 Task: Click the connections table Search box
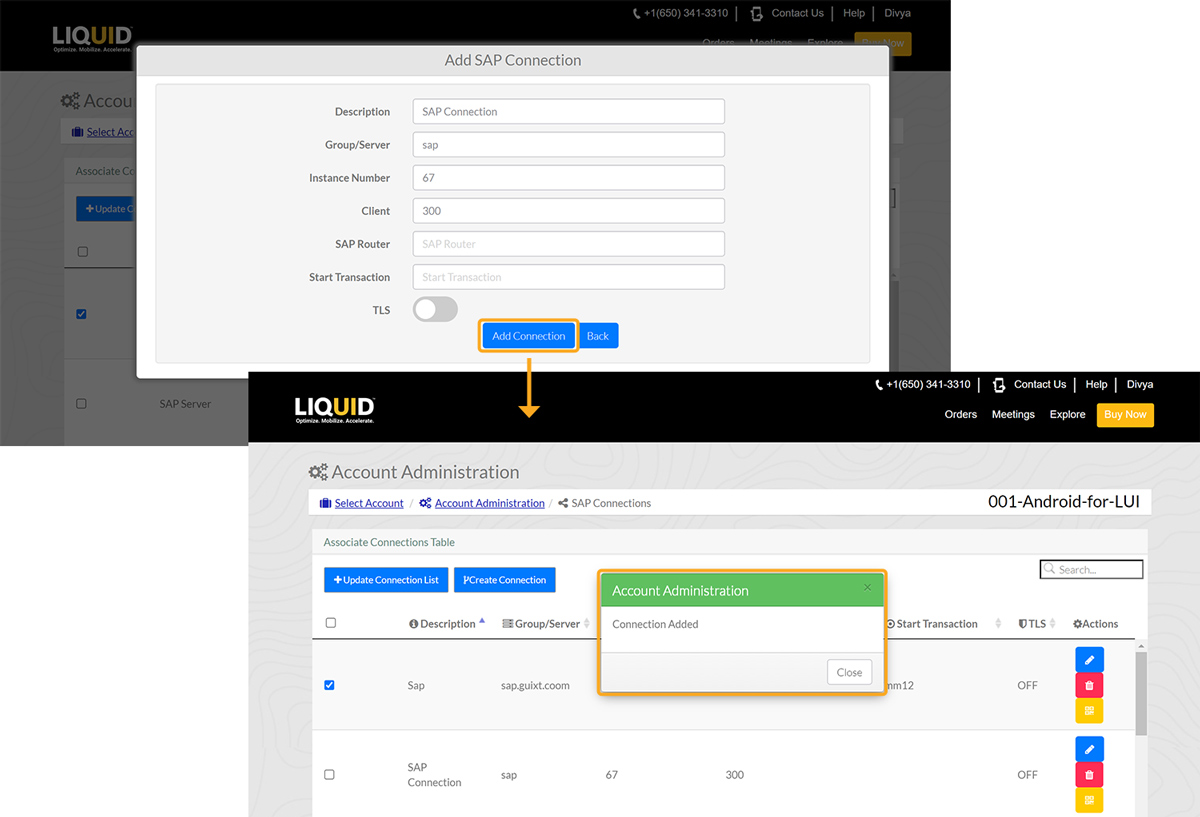[1091, 569]
